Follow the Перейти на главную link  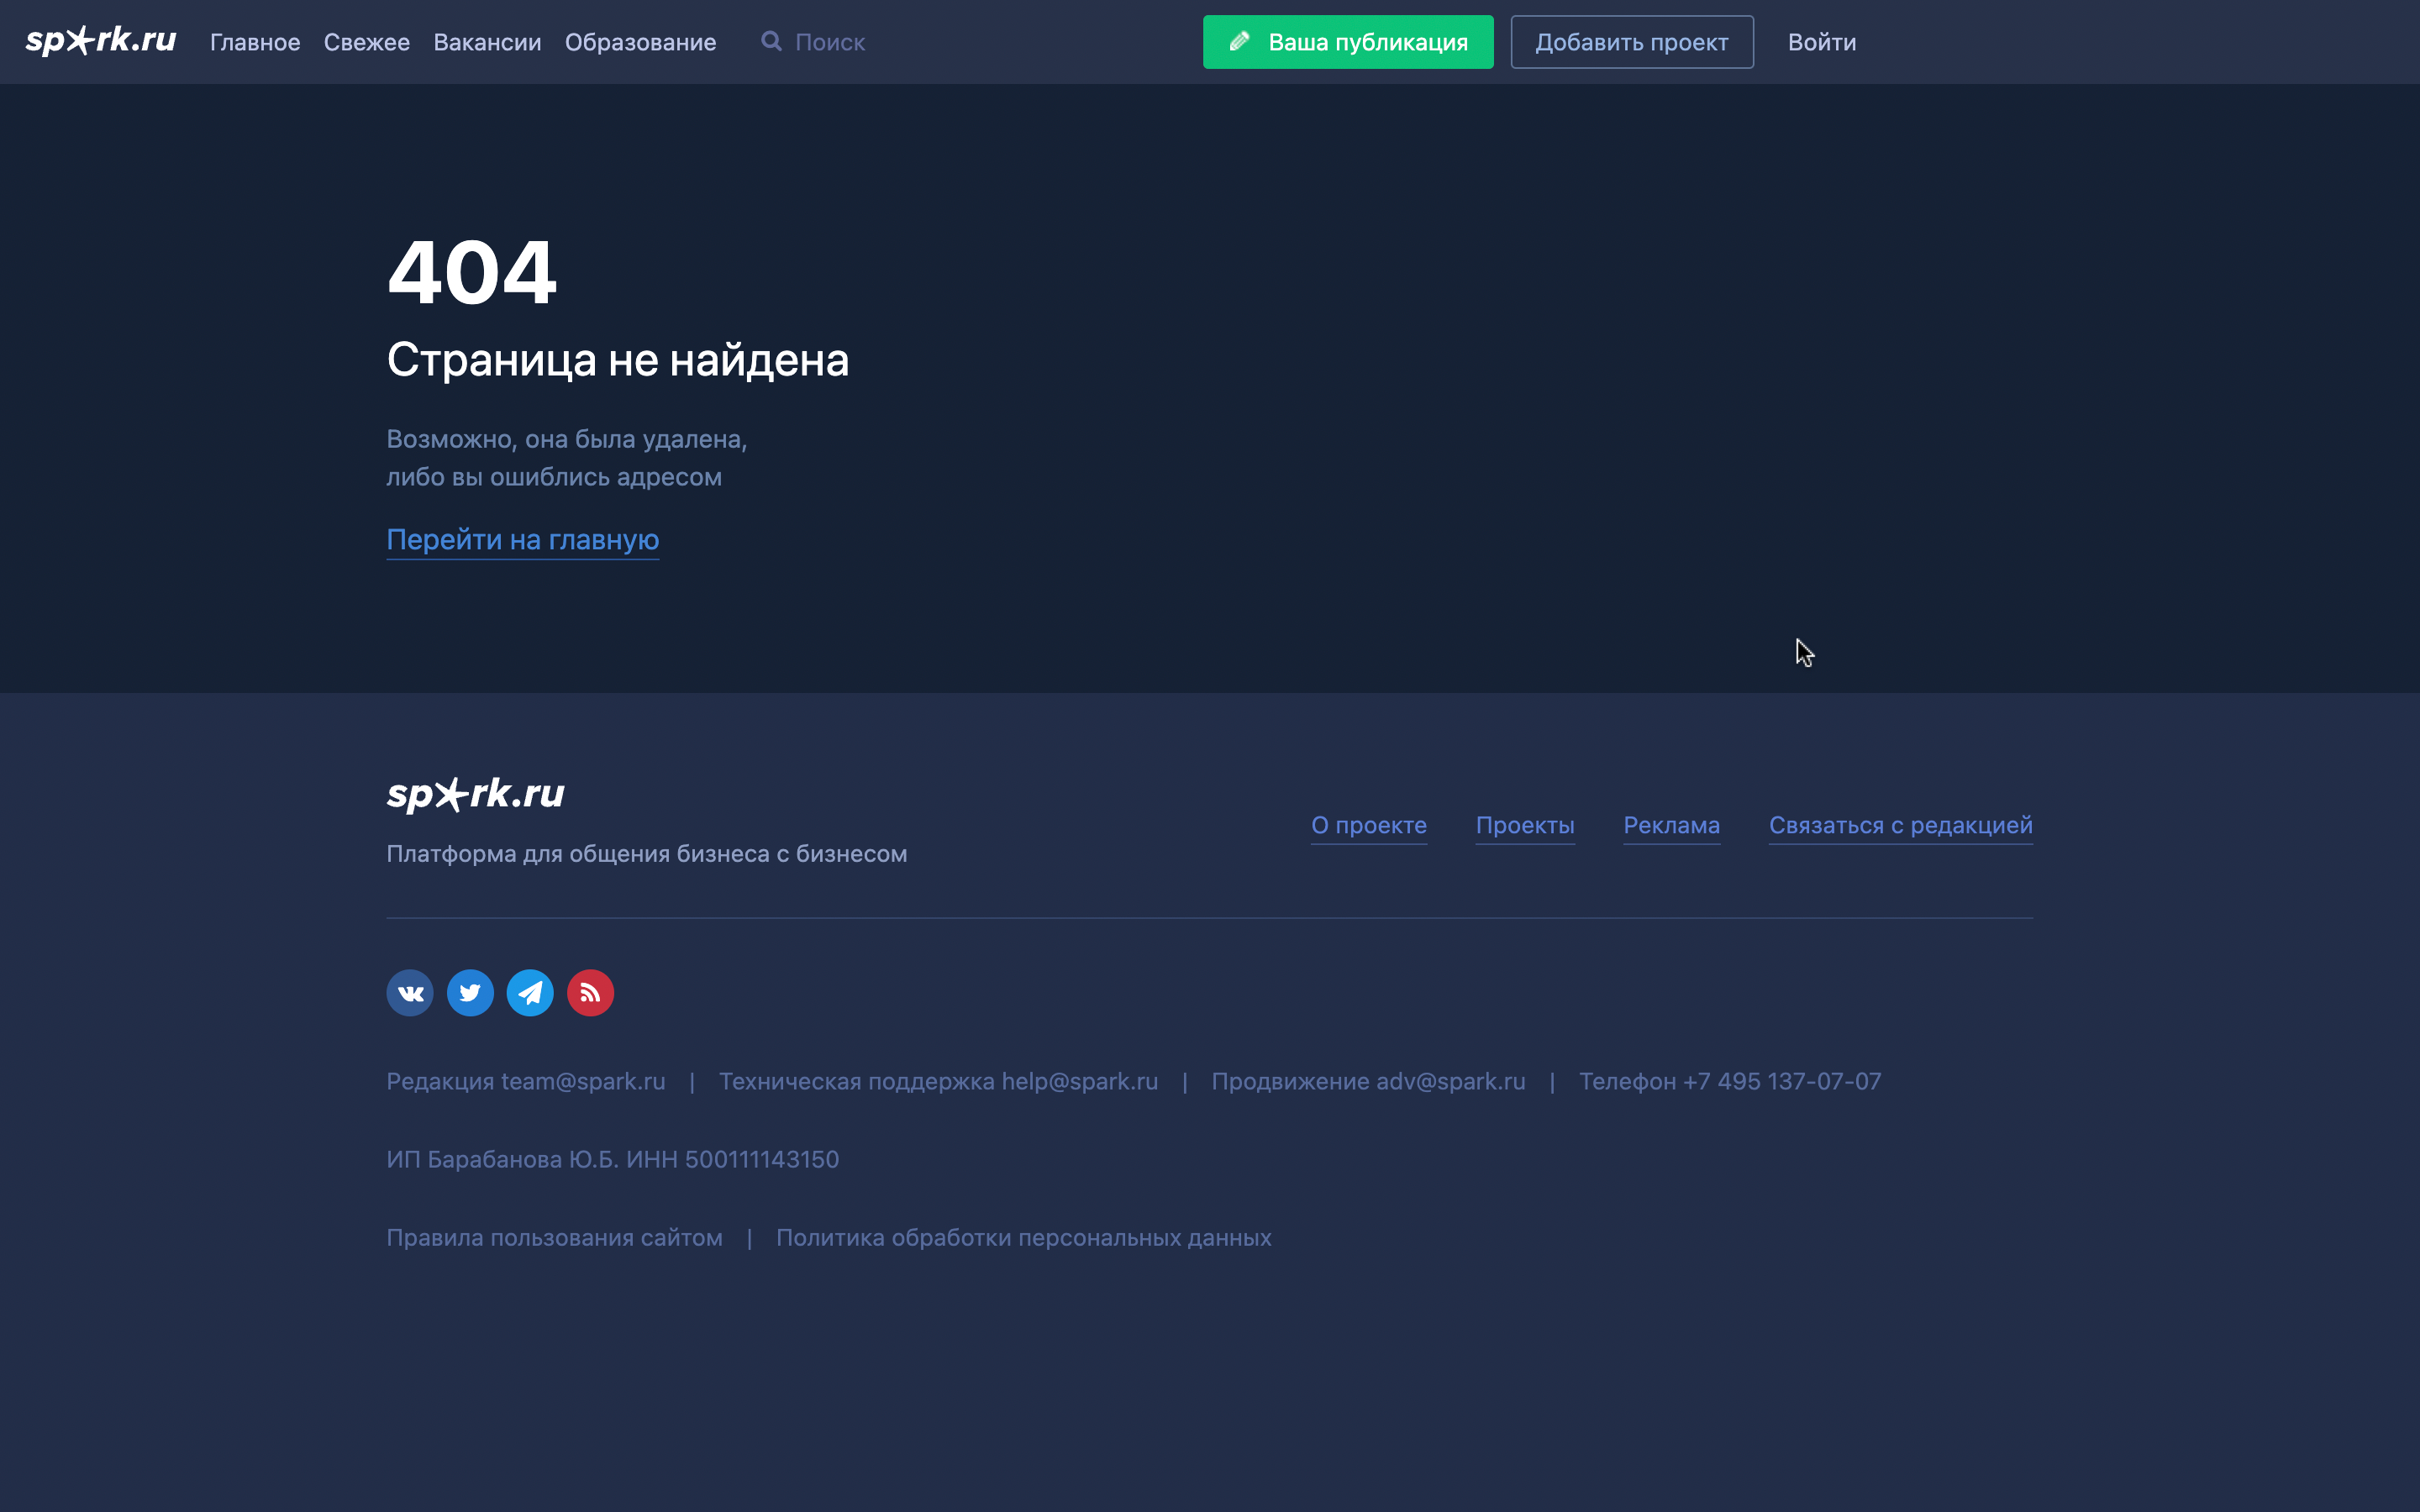click(x=523, y=540)
